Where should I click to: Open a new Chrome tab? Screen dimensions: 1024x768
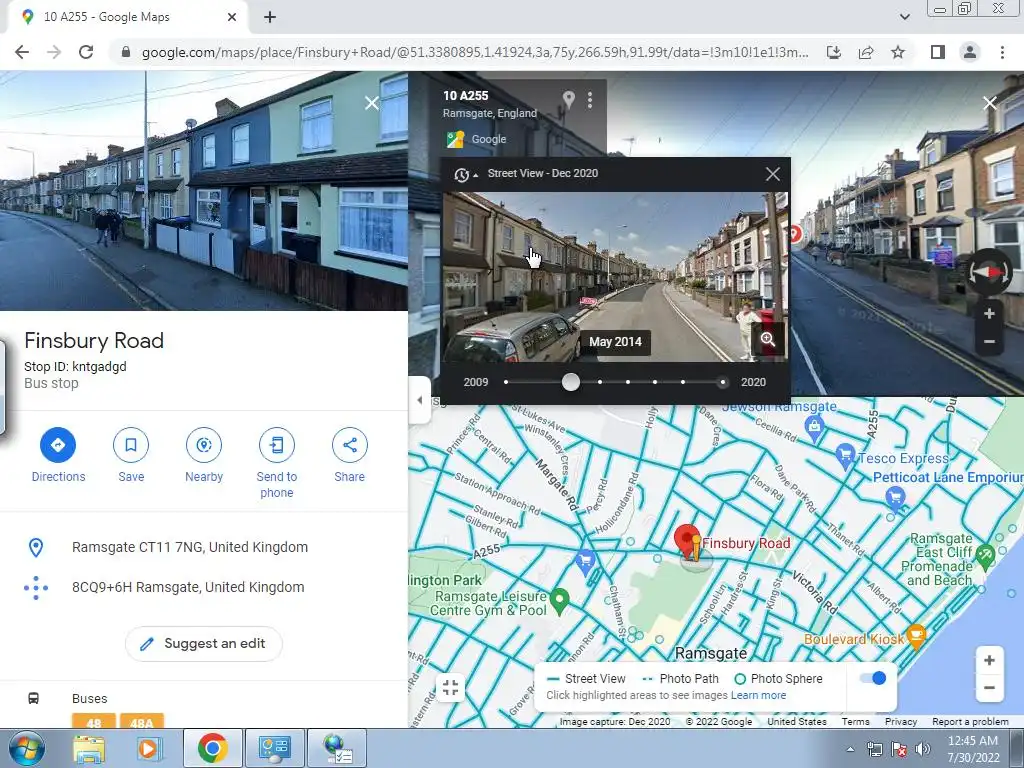(270, 18)
